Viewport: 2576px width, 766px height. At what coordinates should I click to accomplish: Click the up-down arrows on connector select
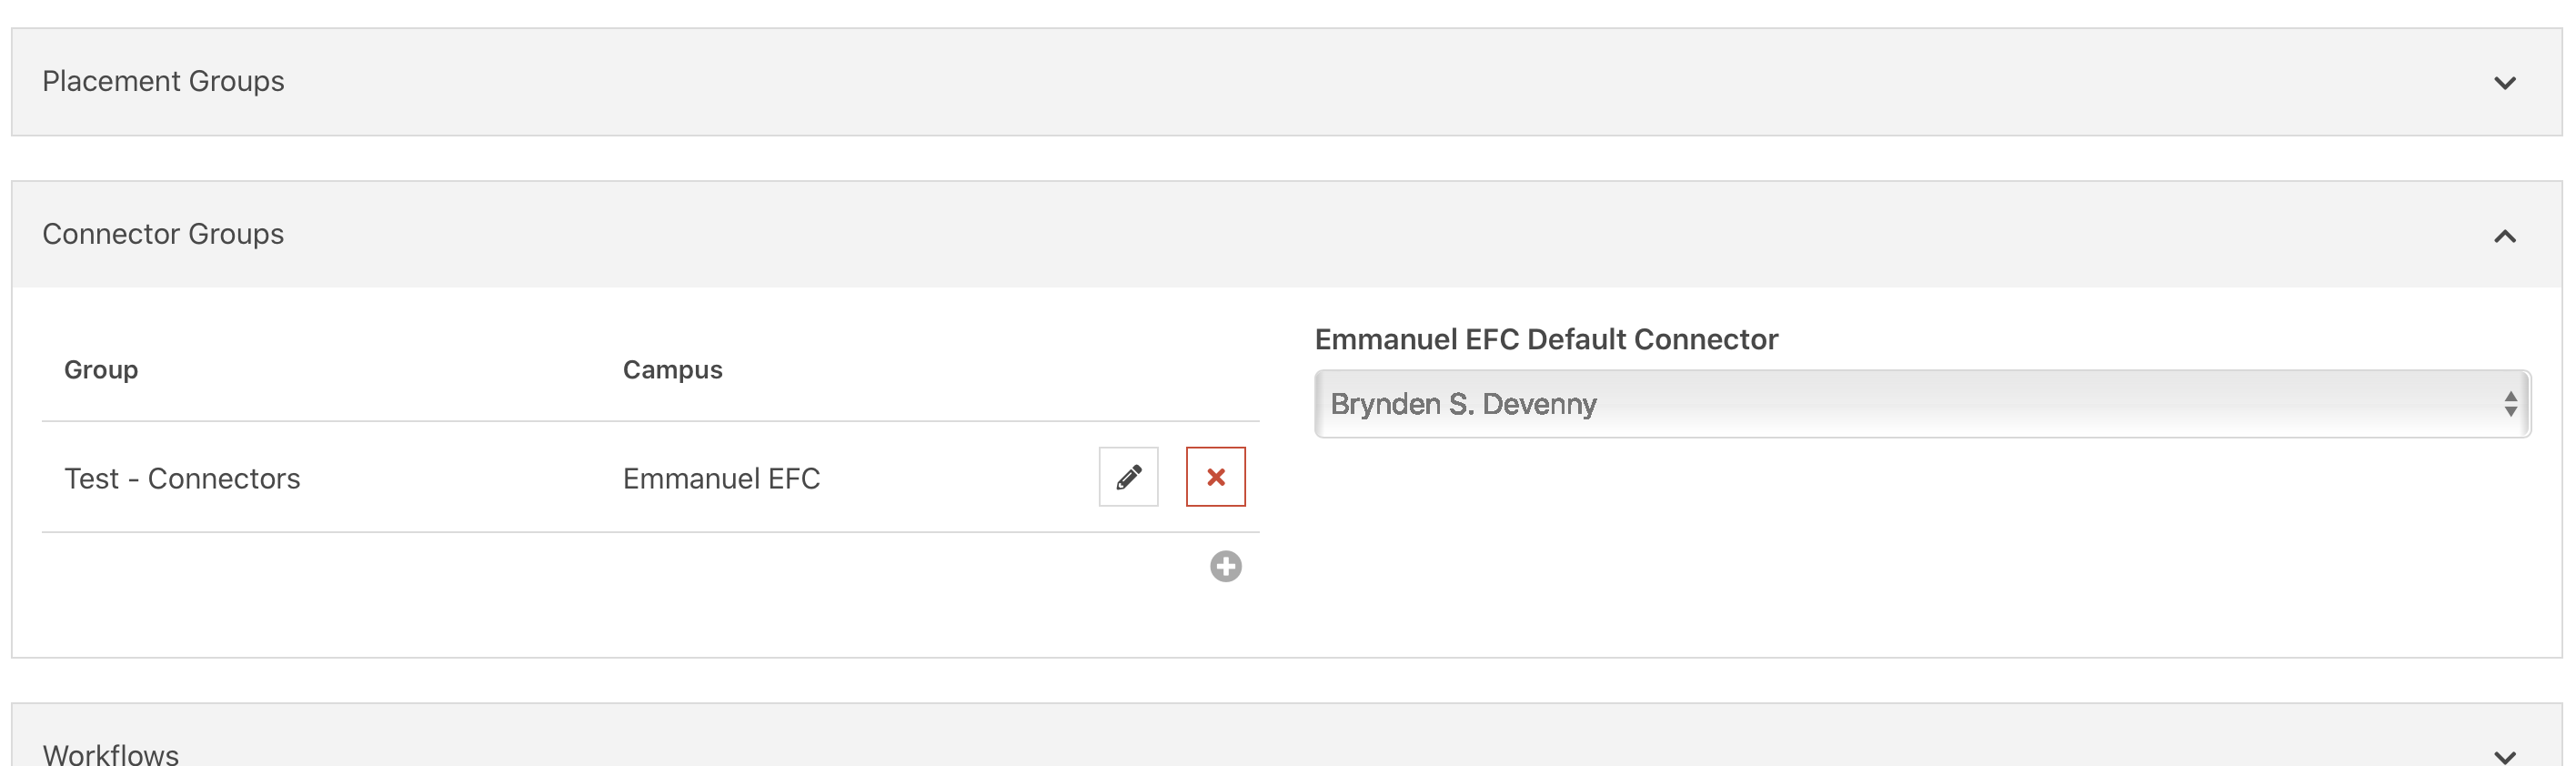[x=2510, y=404]
